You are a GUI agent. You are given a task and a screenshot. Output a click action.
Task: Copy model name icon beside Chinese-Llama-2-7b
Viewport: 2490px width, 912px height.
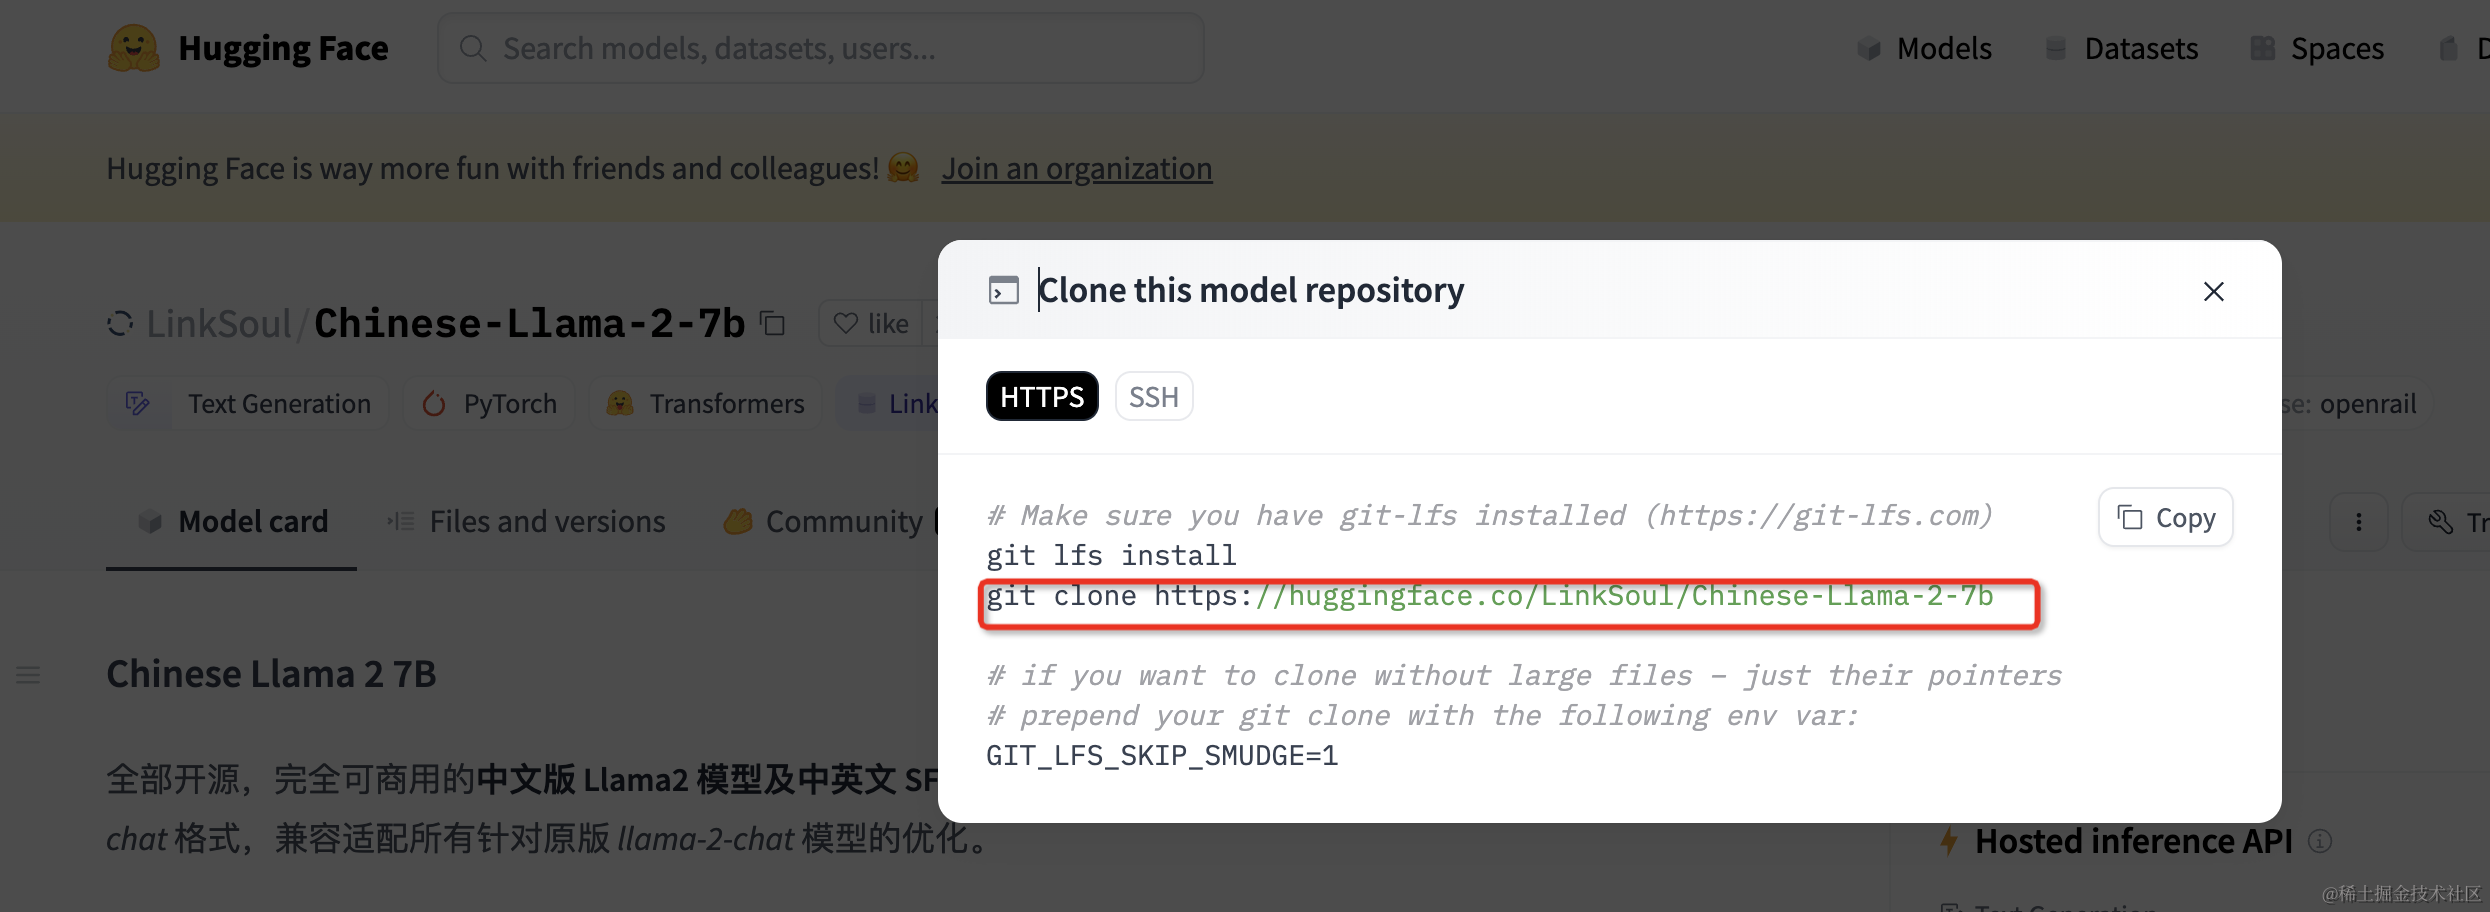(772, 323)
